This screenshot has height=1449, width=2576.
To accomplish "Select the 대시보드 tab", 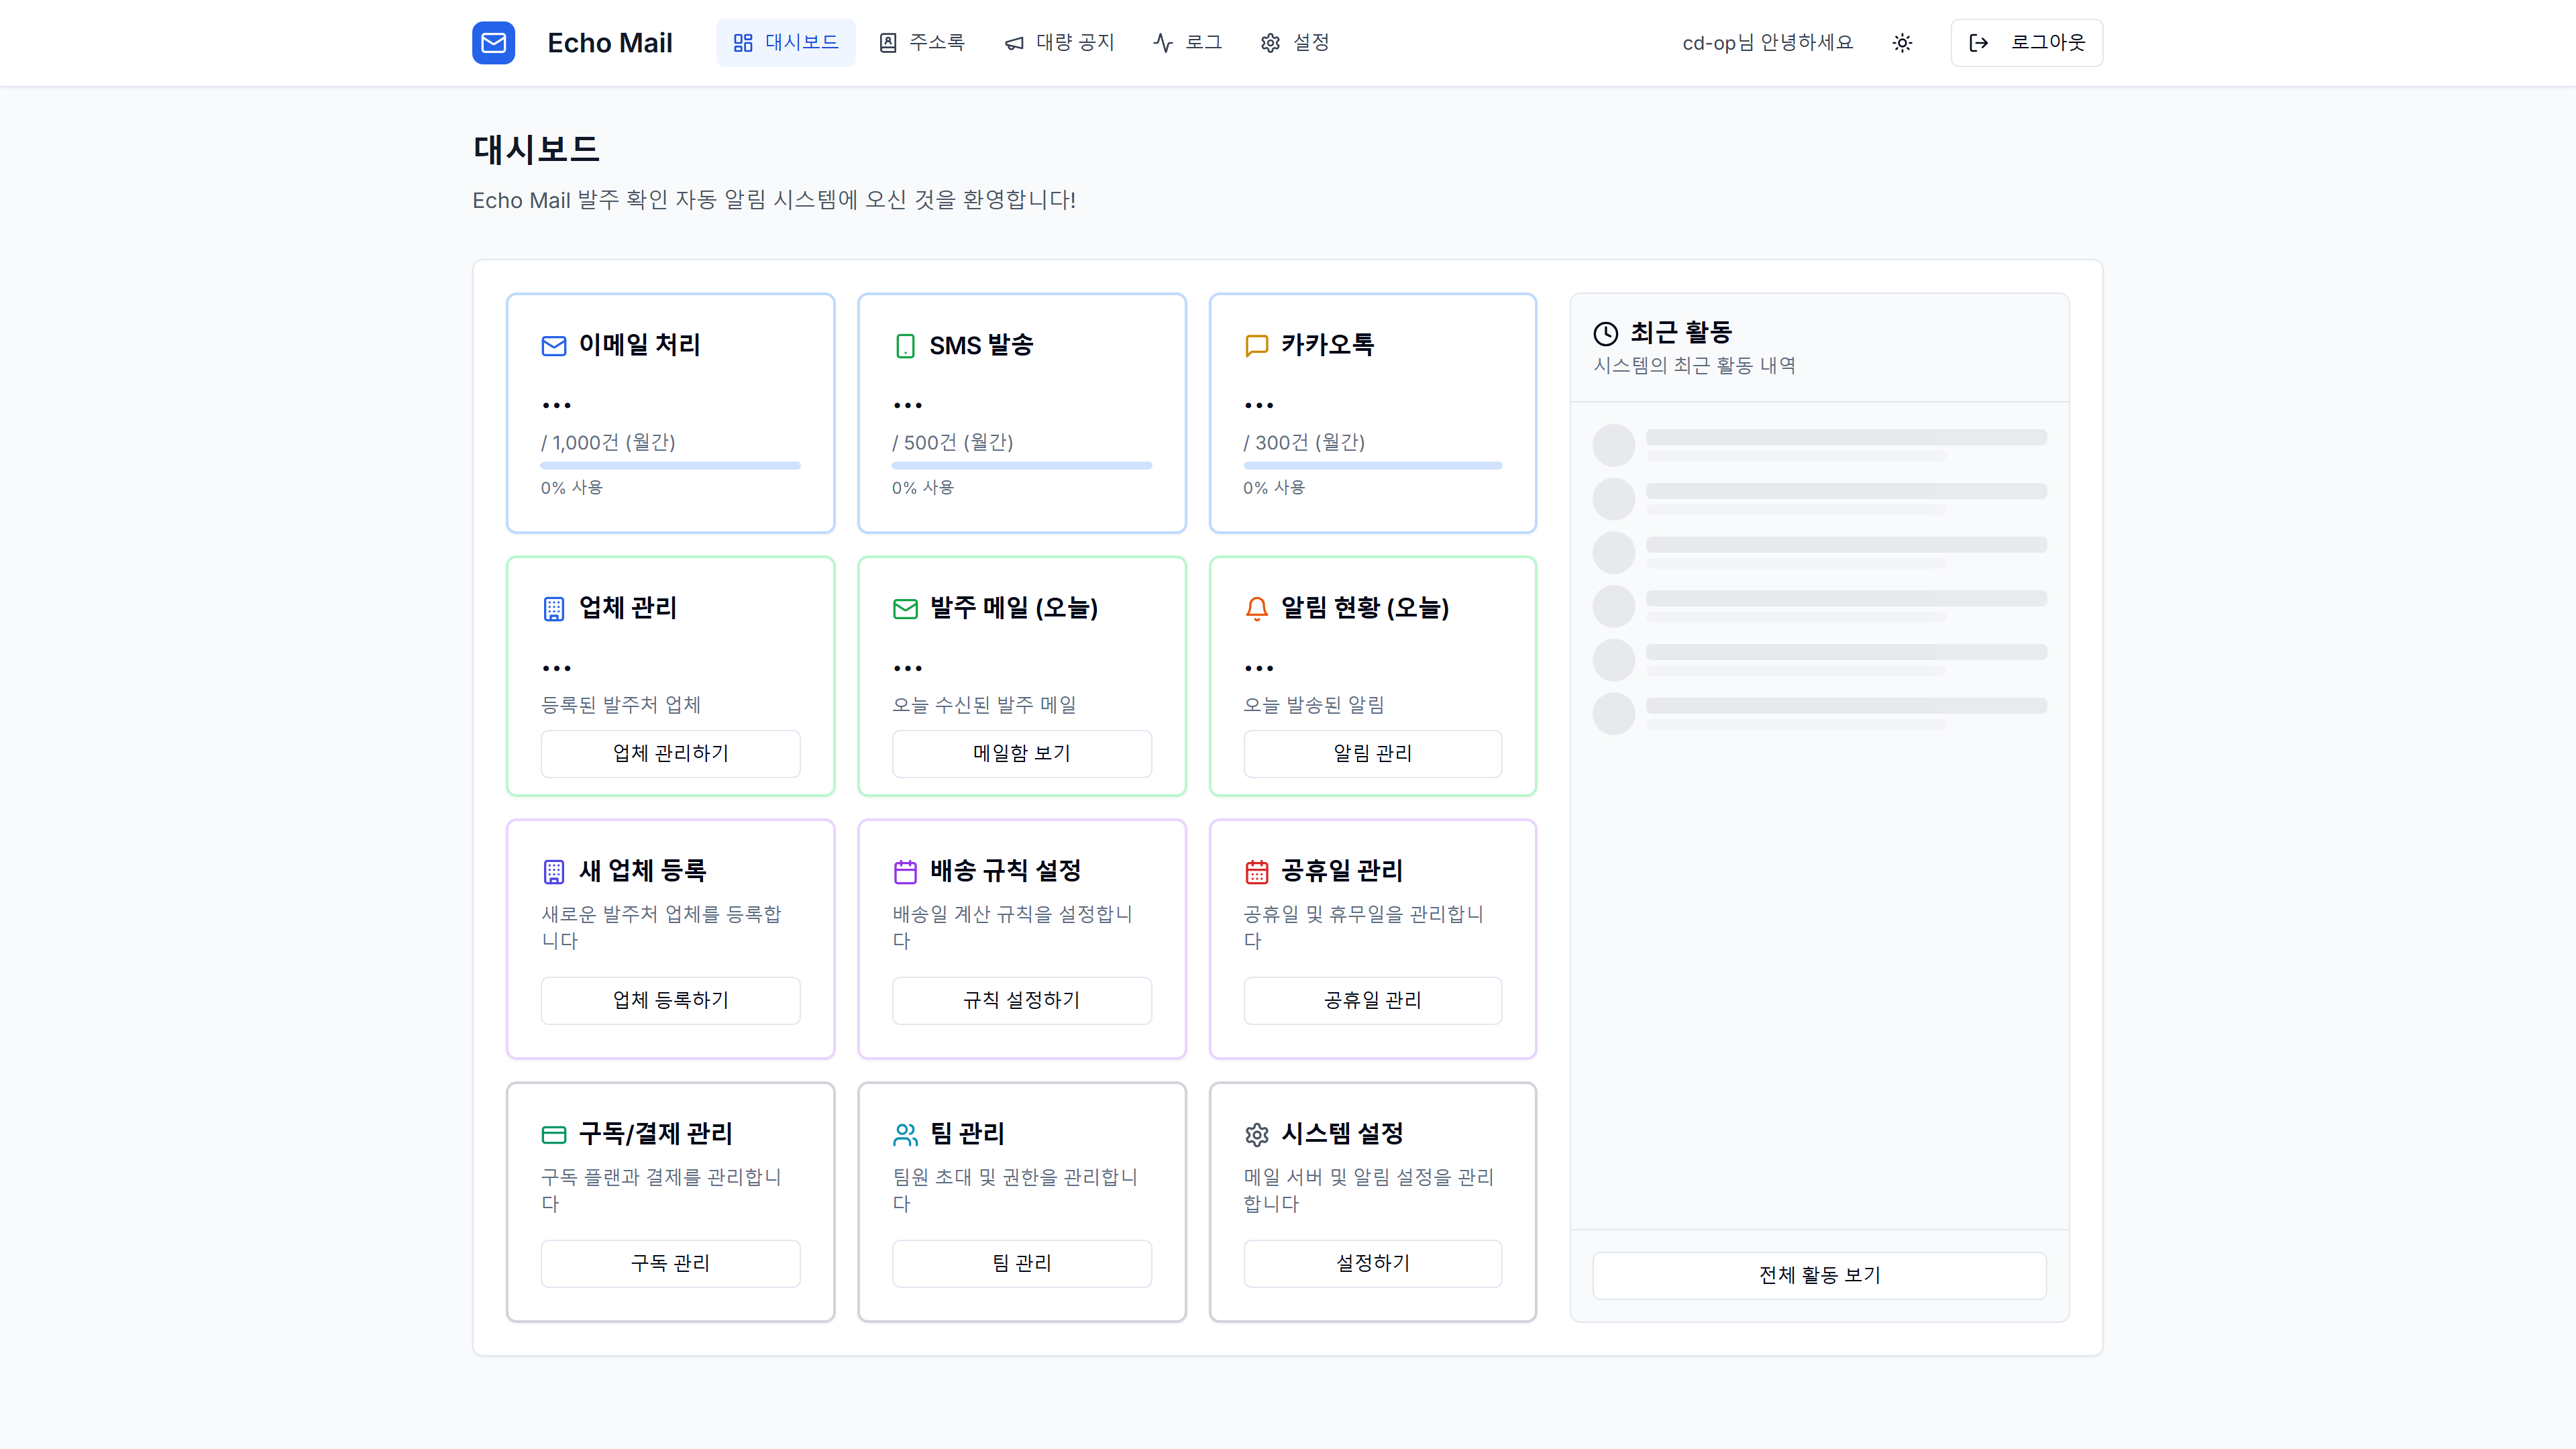I will coord(785,42).
